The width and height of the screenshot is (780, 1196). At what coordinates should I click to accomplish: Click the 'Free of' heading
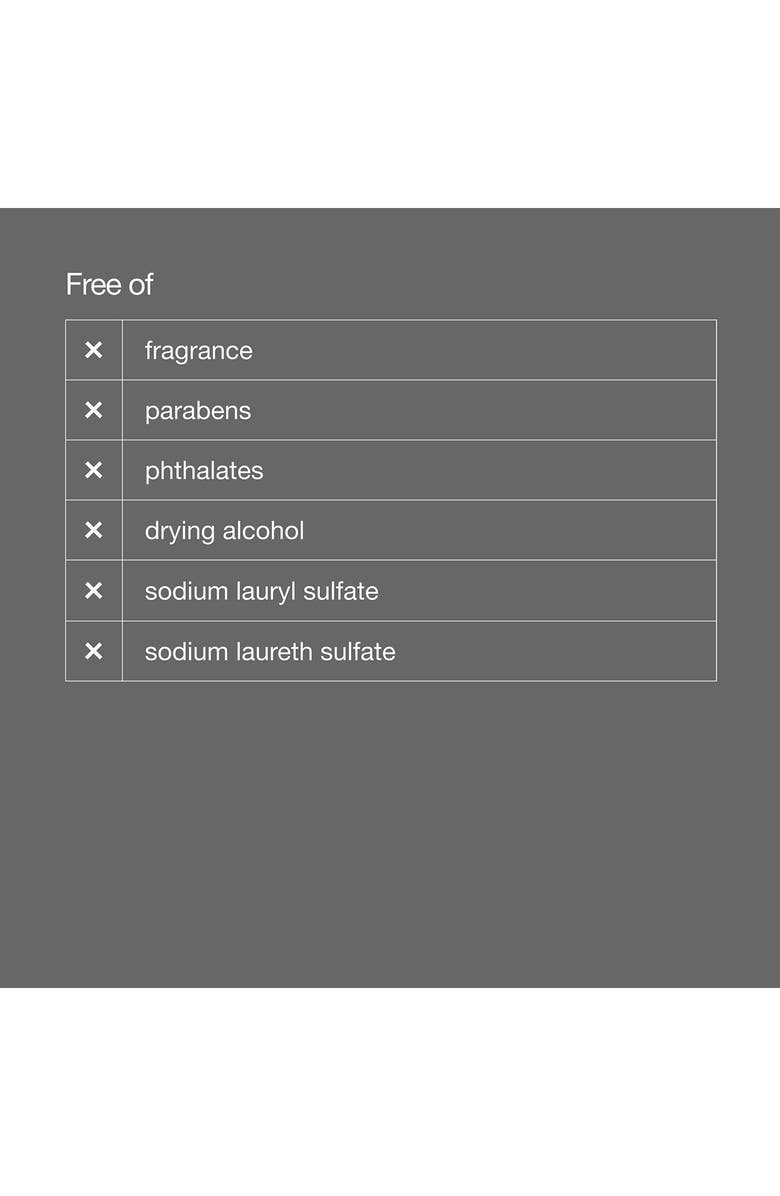(x=109, y=285)
